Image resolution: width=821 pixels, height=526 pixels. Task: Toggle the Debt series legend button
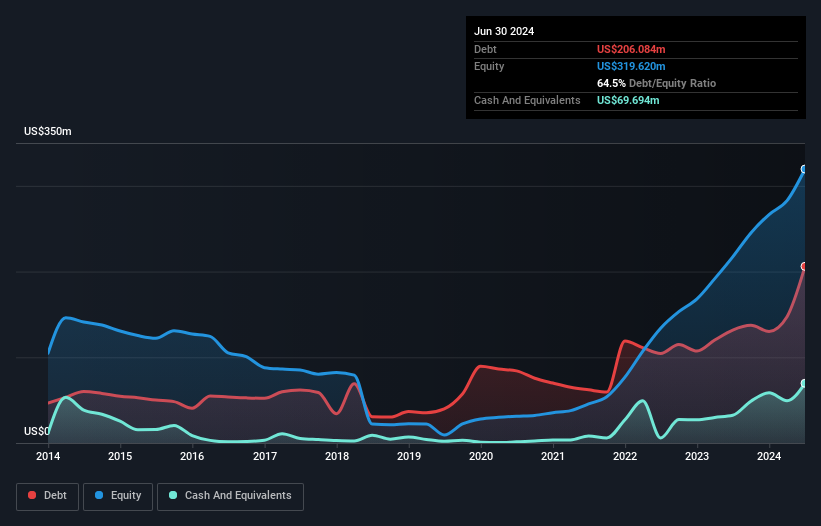(x=48, y=496)
